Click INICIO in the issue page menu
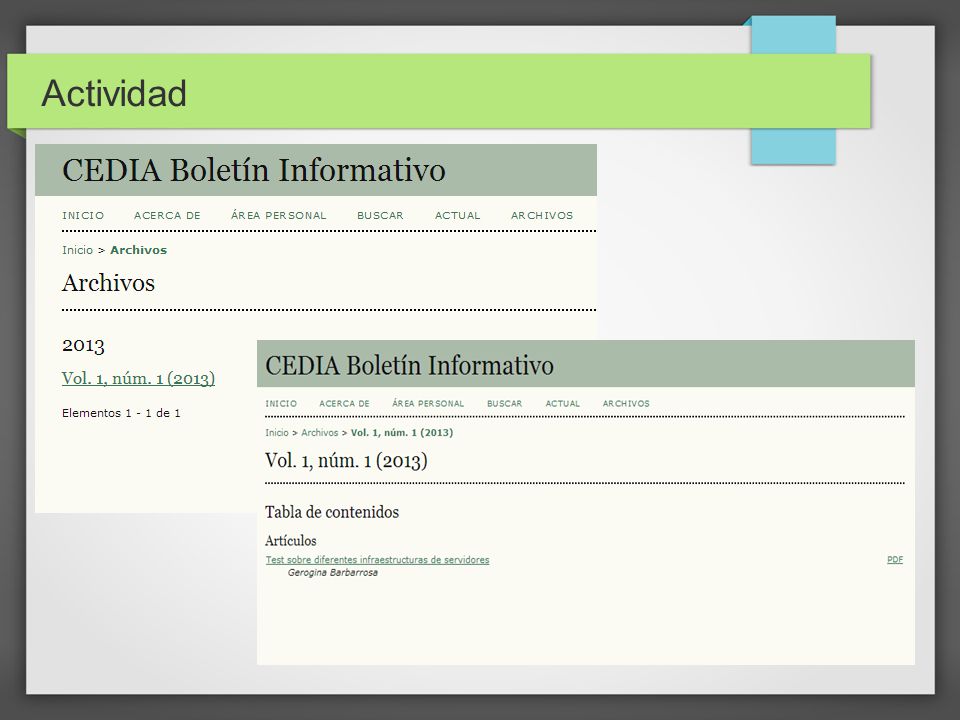 [x=281, y=403]
